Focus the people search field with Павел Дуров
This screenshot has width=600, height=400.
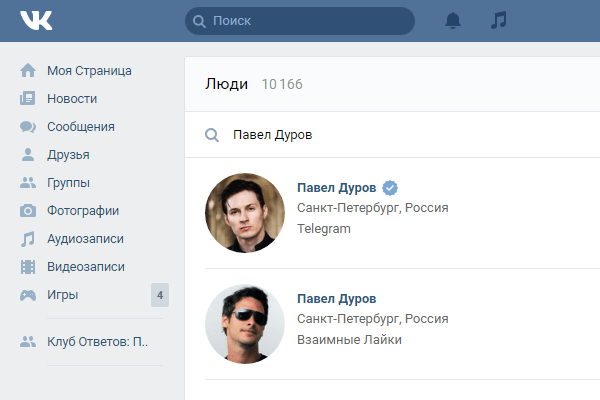(400, 135)
